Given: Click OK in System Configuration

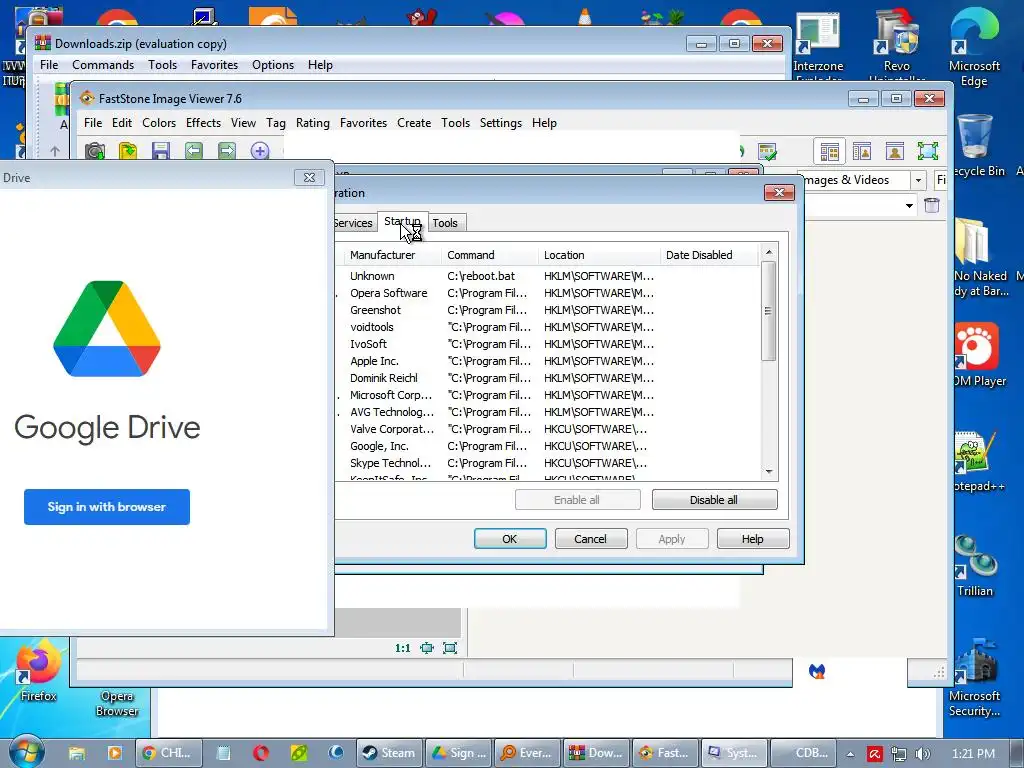Looking at the screenshot, I should [510, 539].
